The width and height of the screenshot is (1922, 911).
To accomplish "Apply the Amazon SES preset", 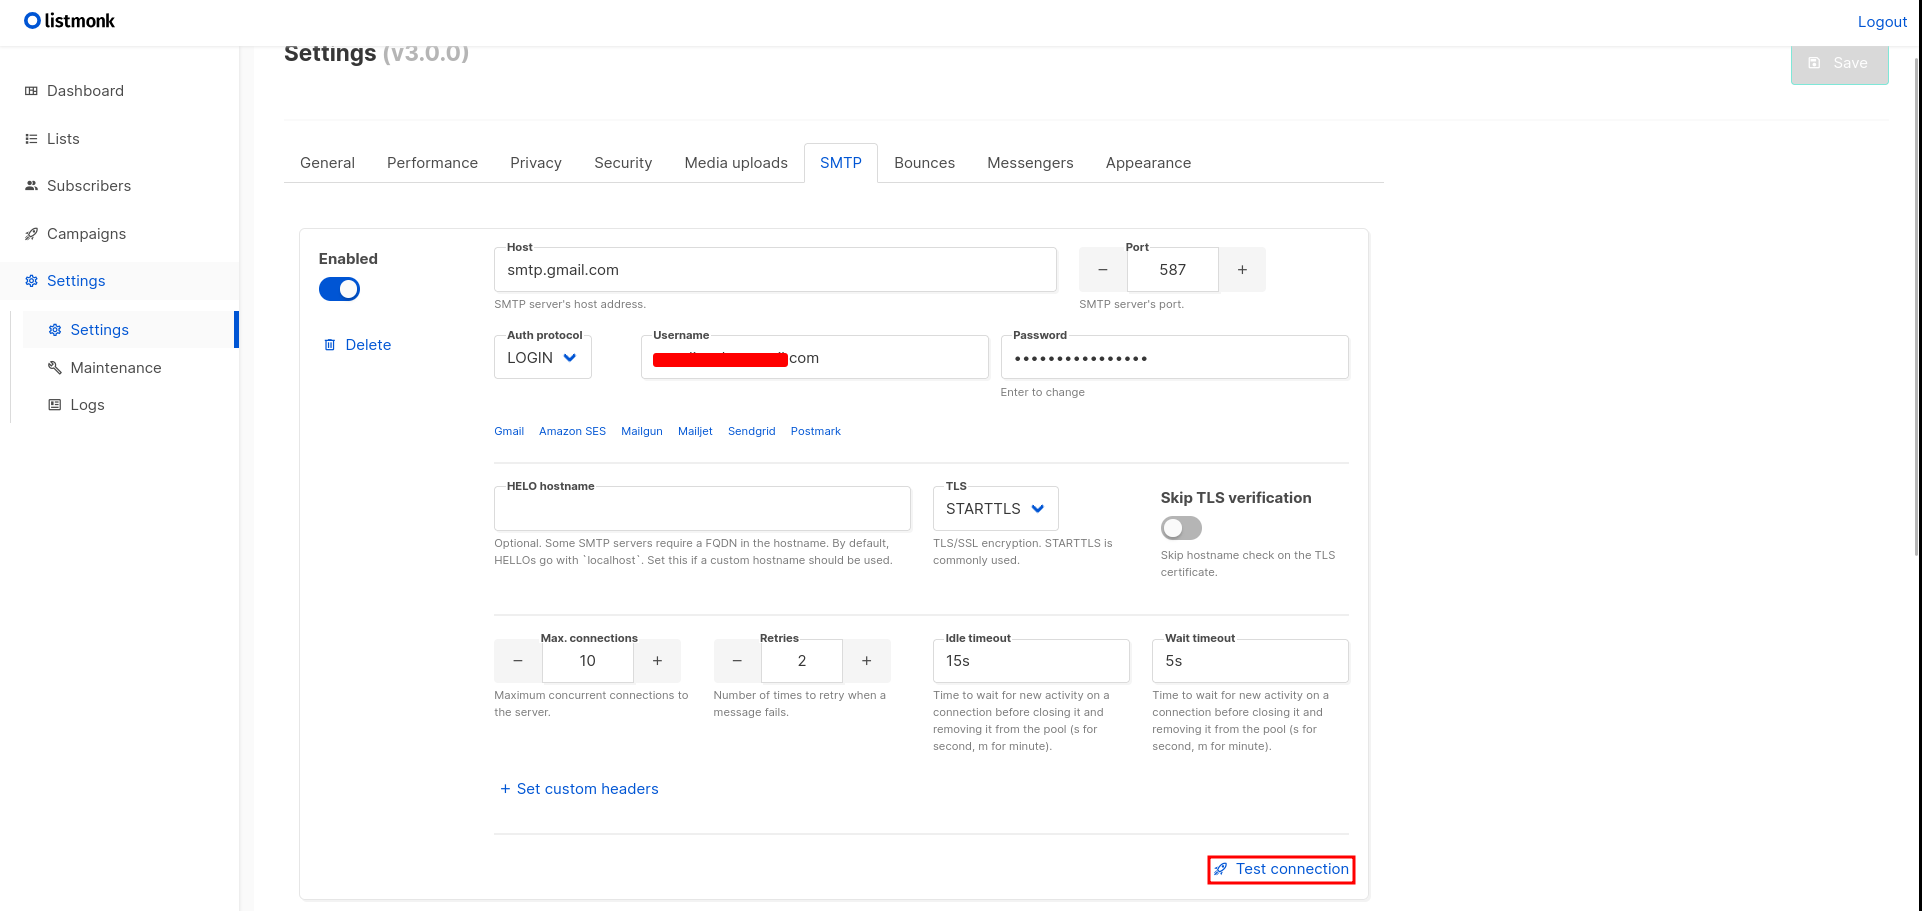I will (572, 431).
